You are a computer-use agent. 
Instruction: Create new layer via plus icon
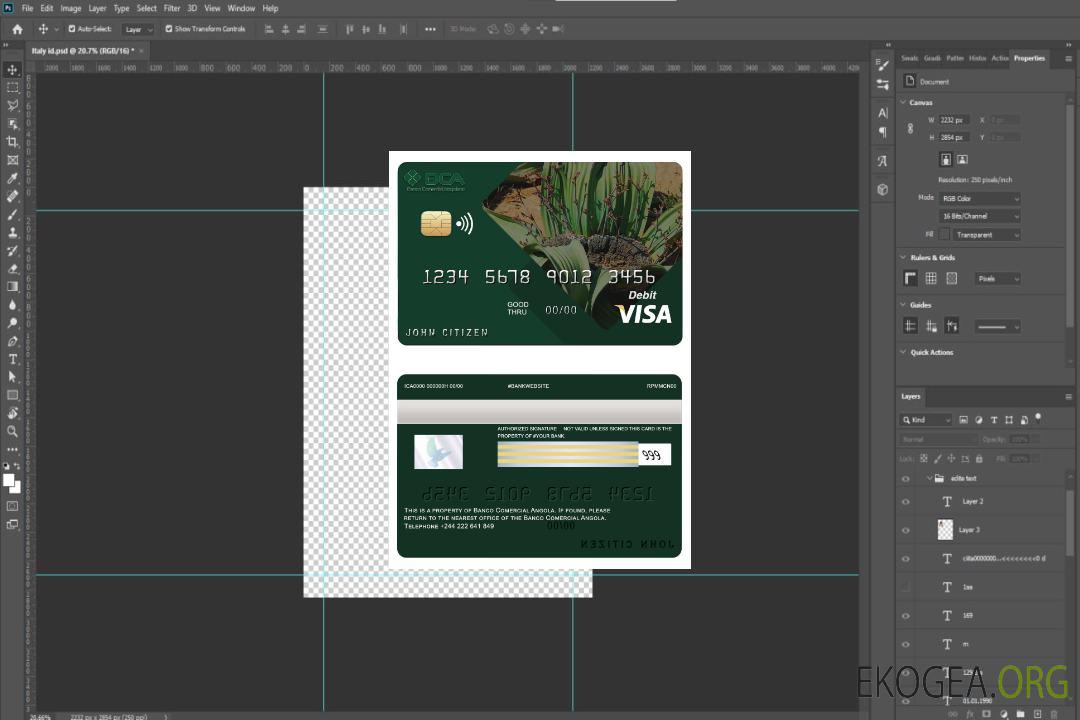(x=1037, y=714)
